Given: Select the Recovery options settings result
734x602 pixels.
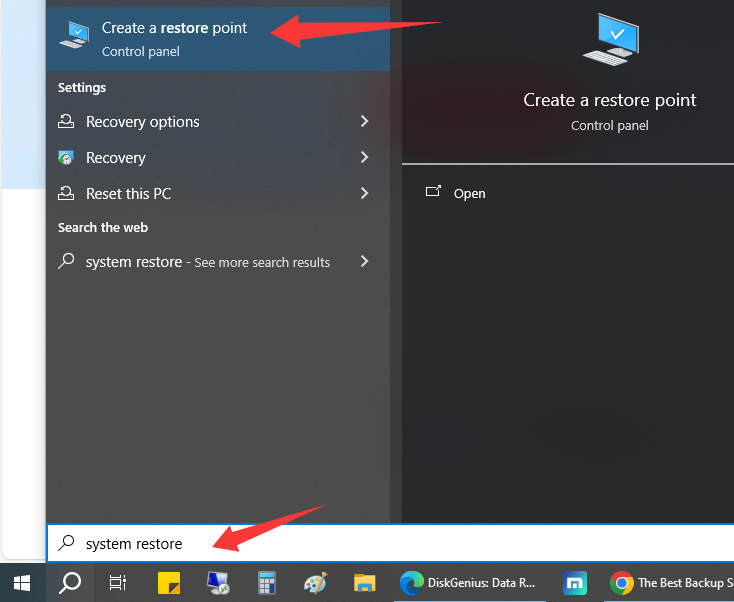Looking at the screenshot, I should tap(142, 122).
